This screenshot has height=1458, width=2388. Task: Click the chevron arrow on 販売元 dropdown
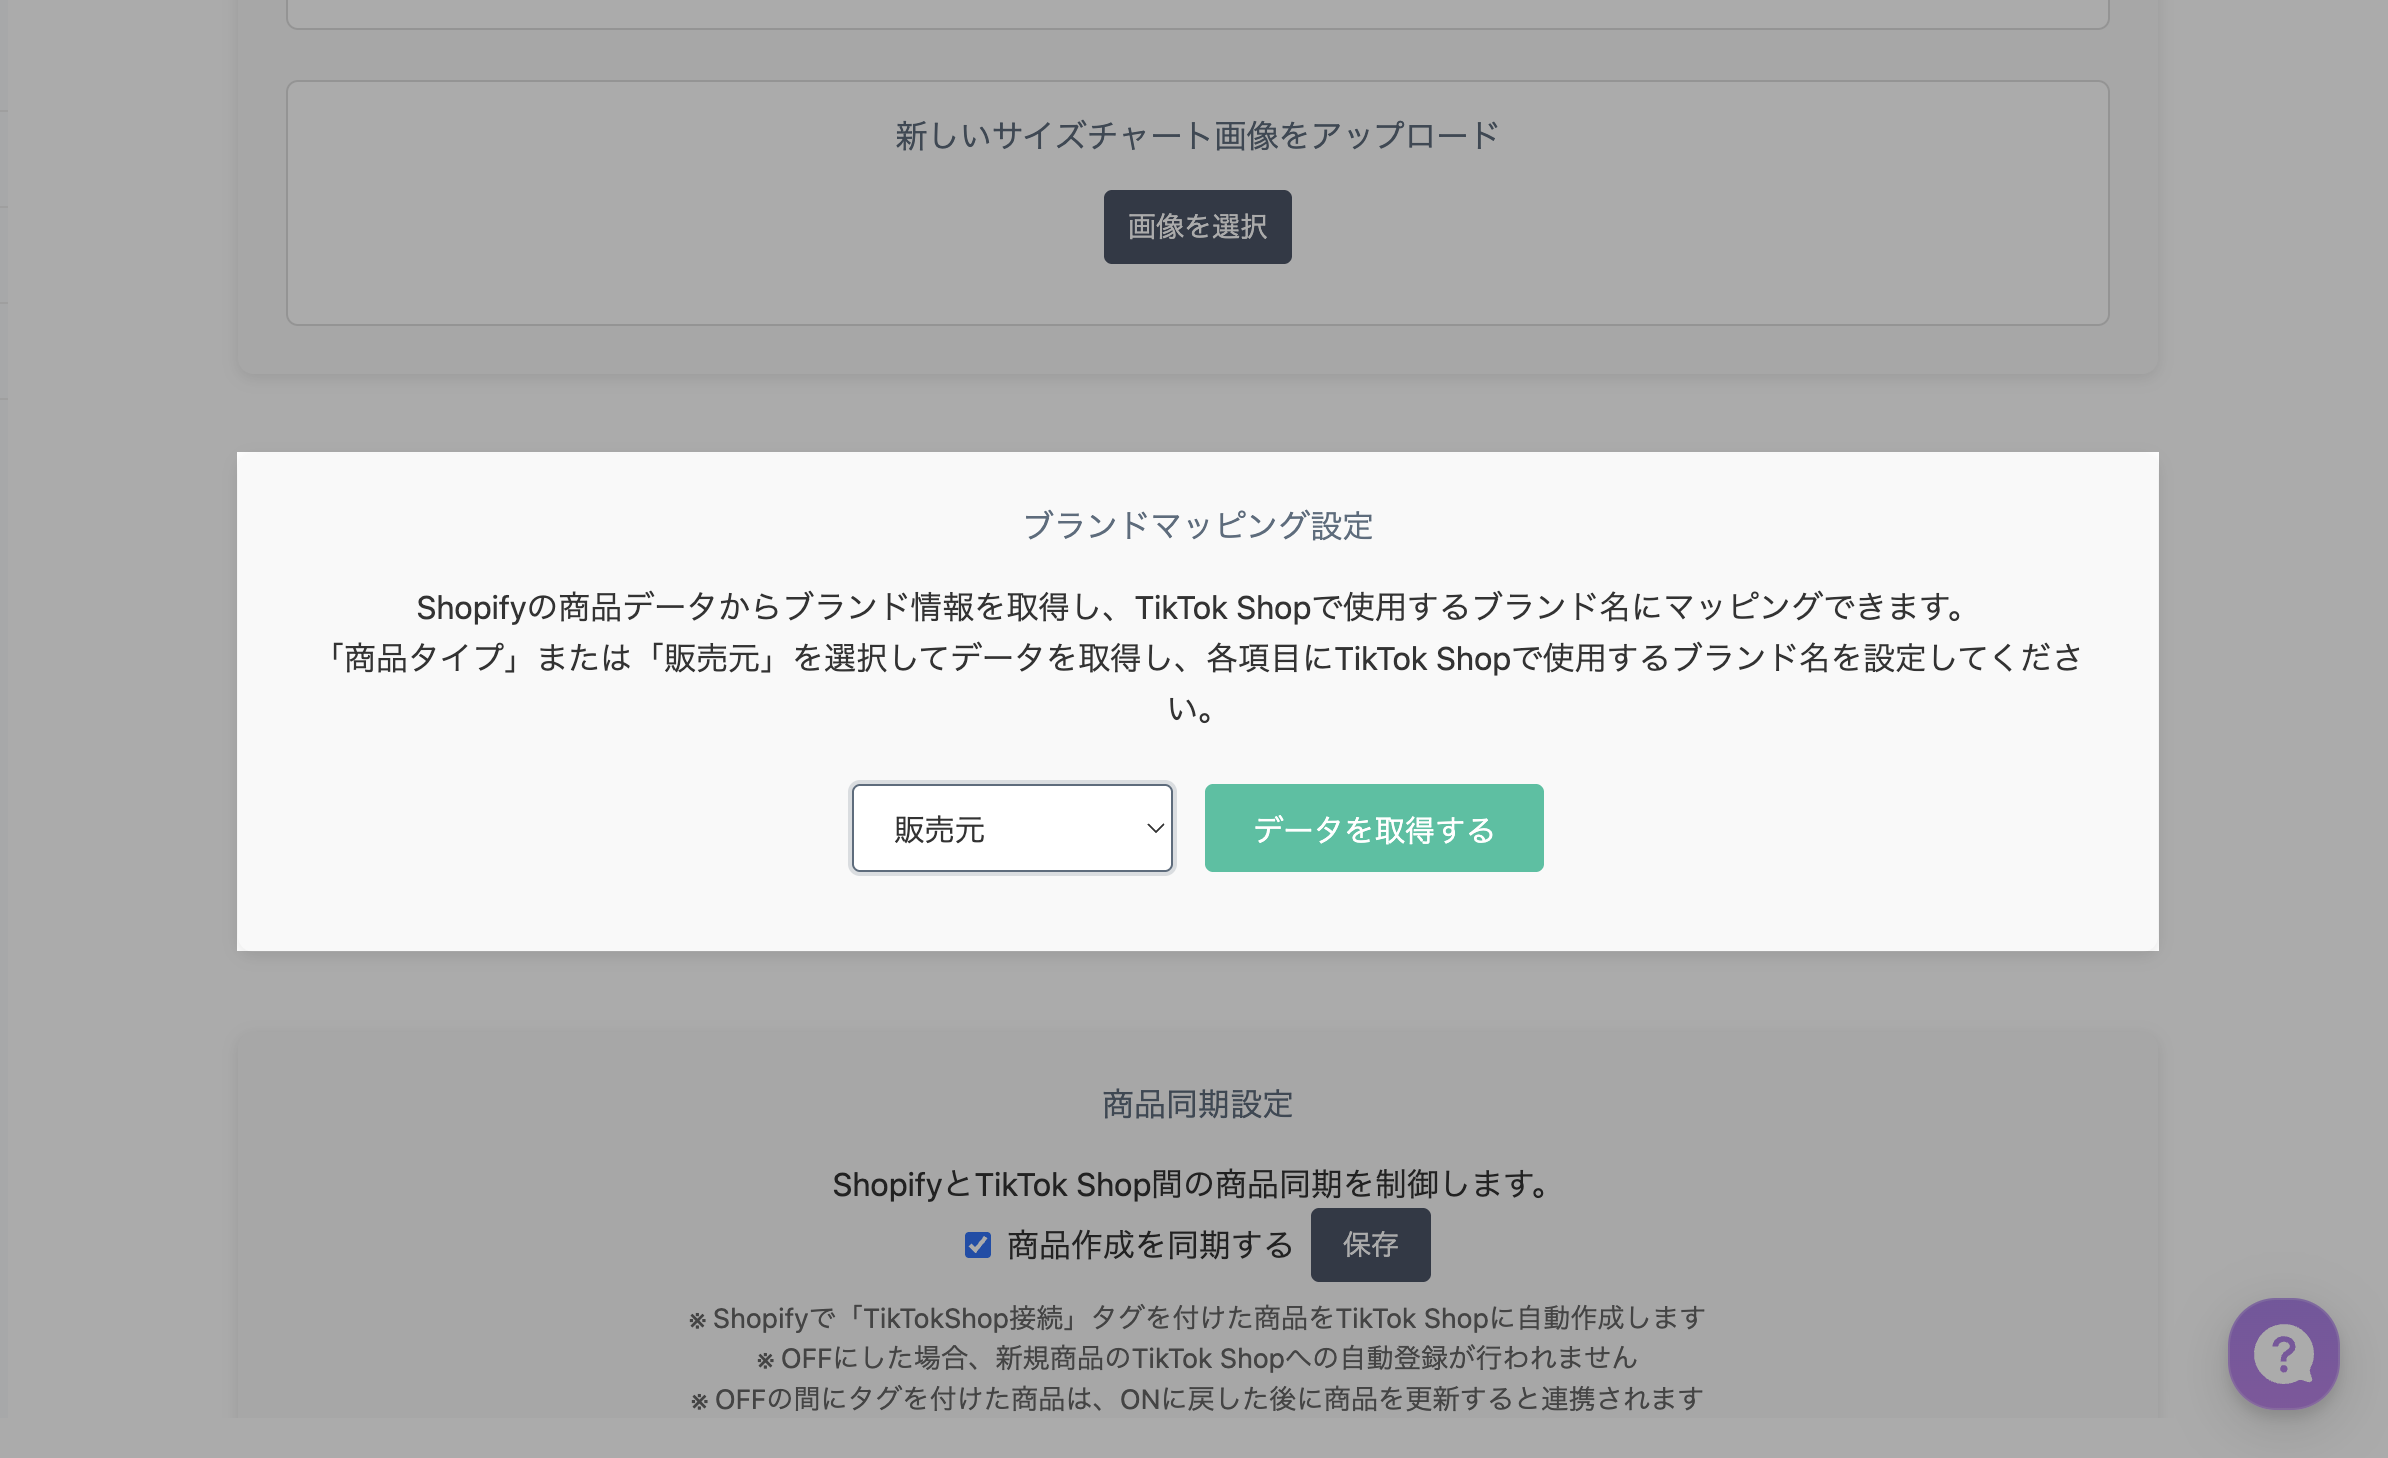coord(1155,828)
